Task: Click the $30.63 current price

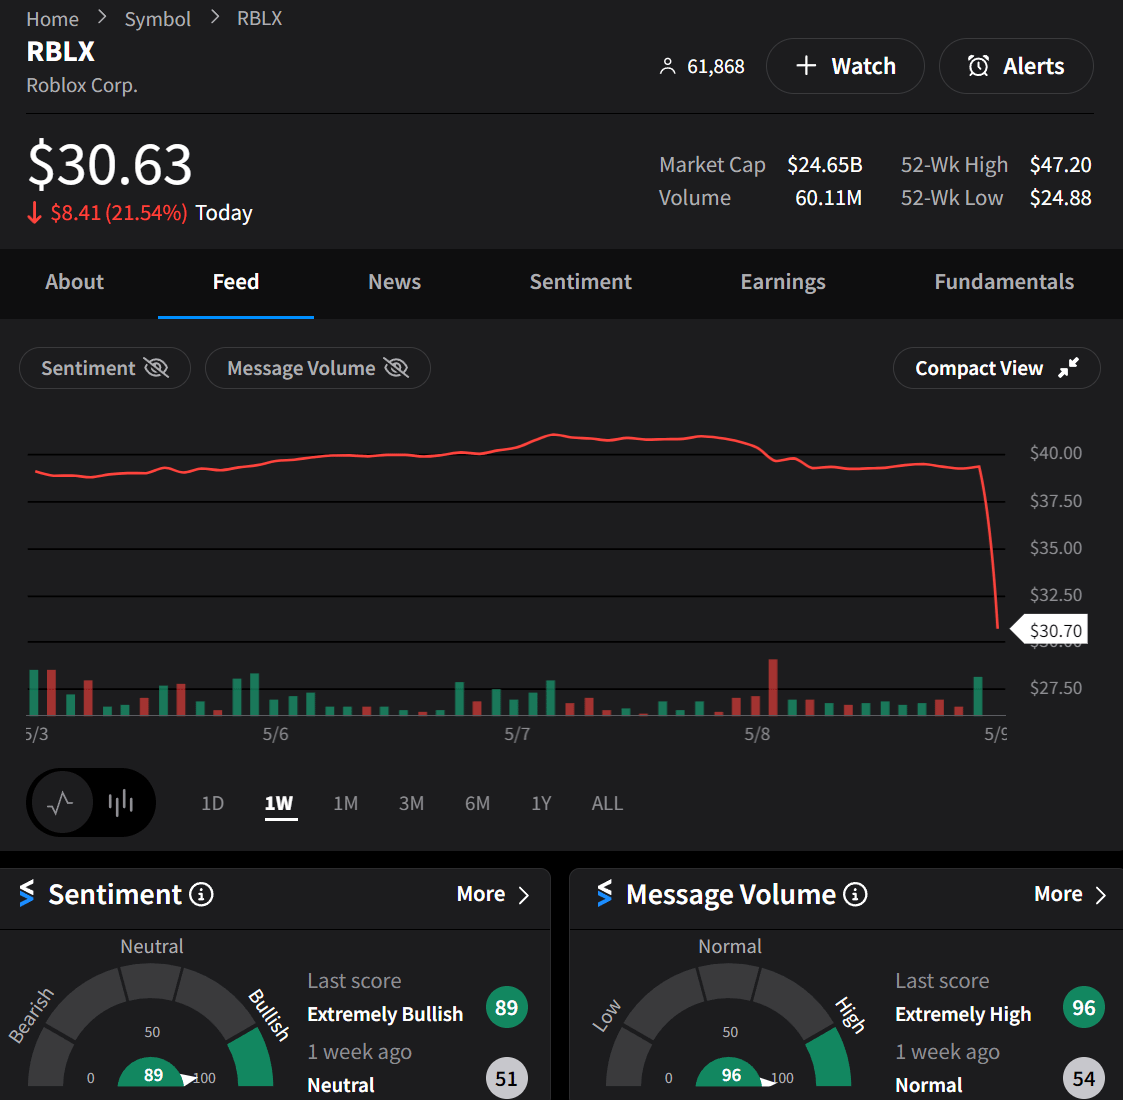Action: pos(110,164)
